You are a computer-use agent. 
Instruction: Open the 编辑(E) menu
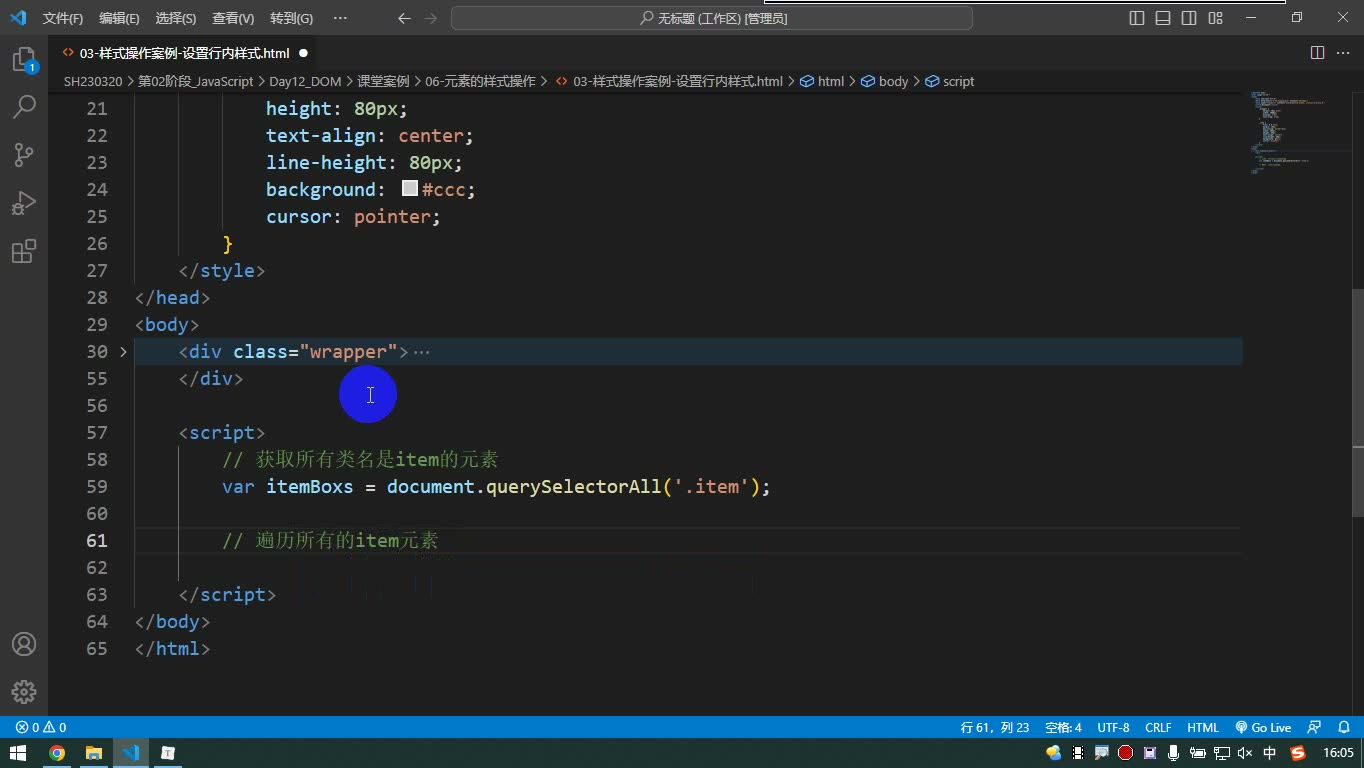pos(120,18)
